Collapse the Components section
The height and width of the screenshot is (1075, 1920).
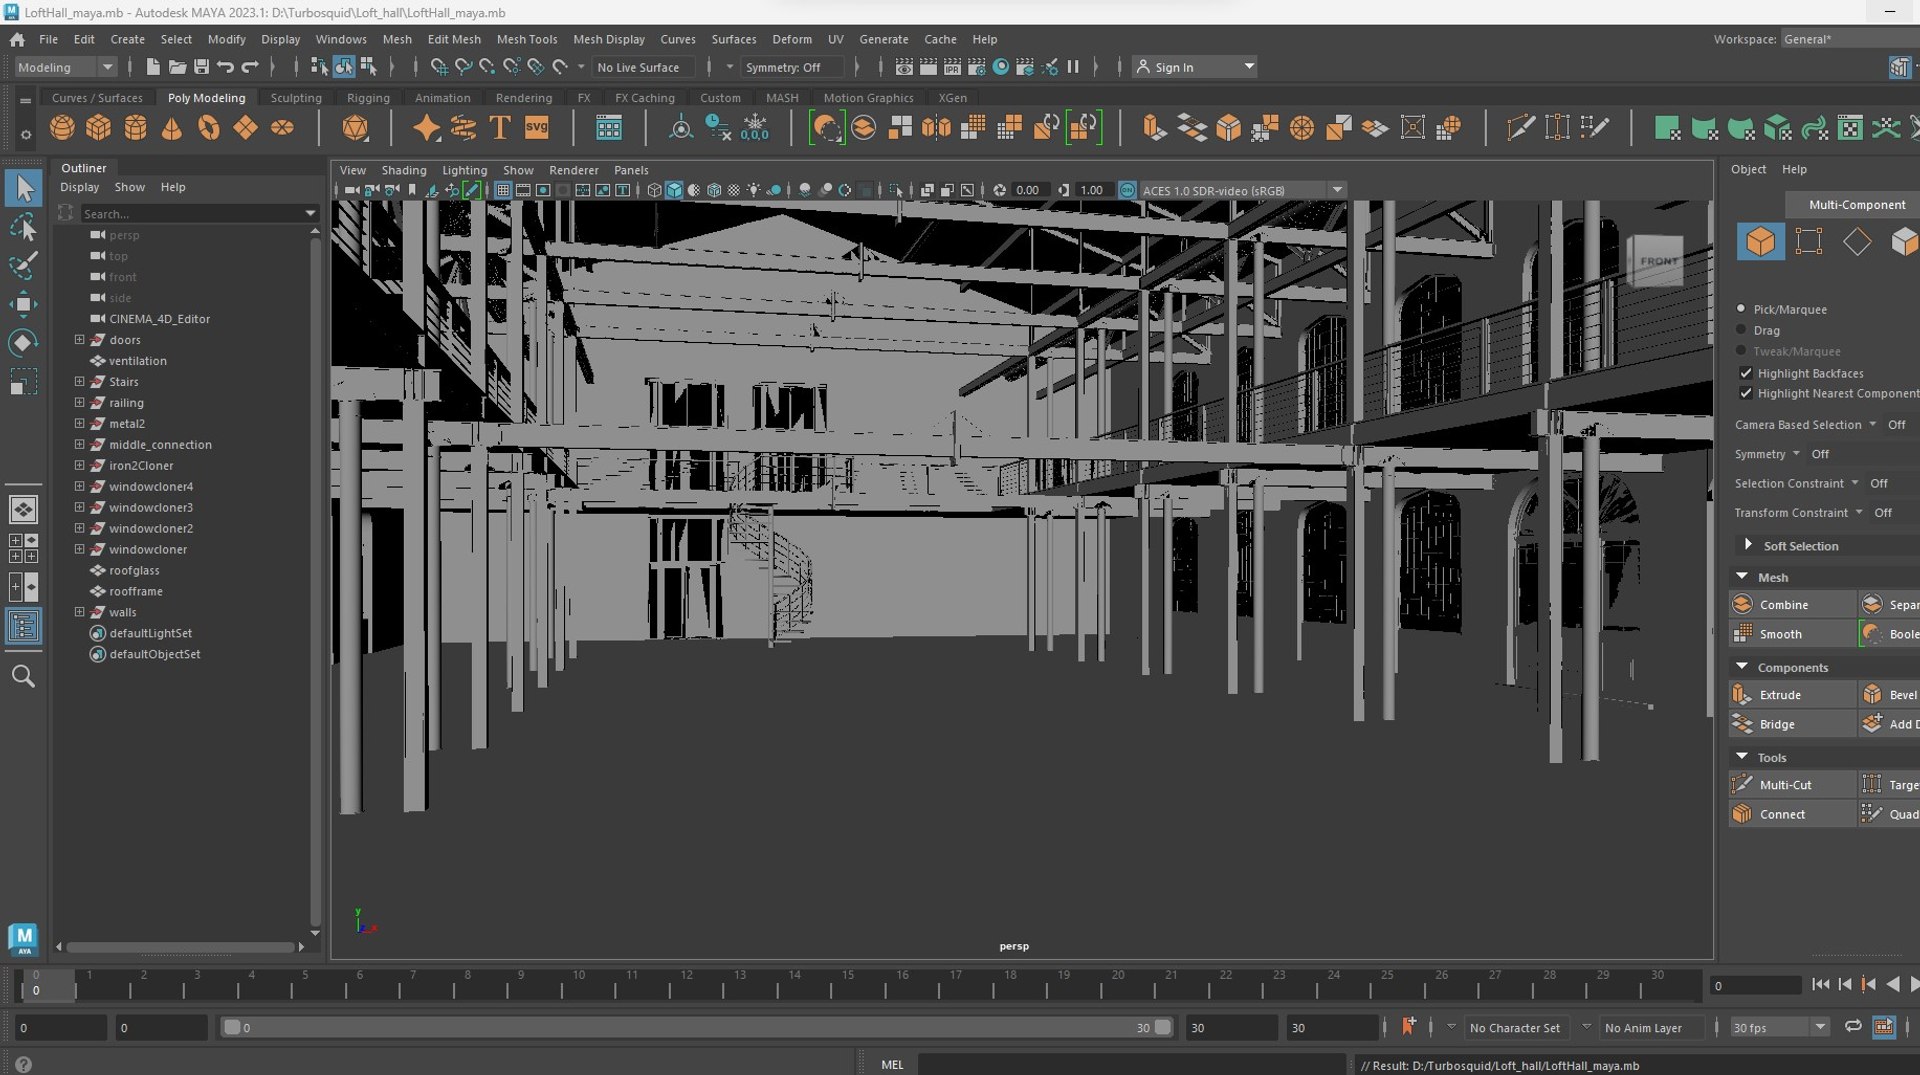pos(1742,667)
